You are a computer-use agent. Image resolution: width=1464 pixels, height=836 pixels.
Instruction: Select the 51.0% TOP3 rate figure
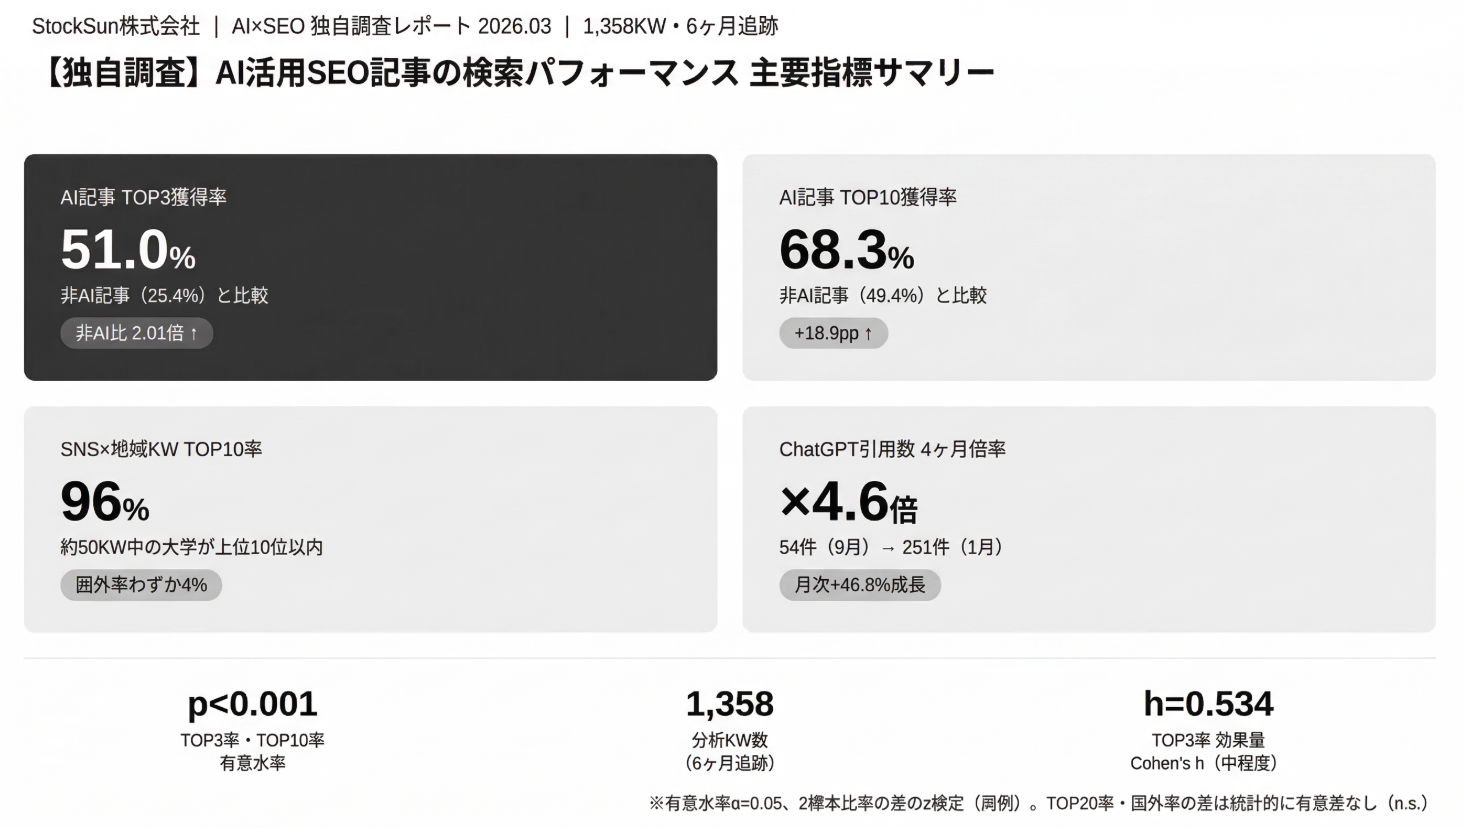point(128,250)
